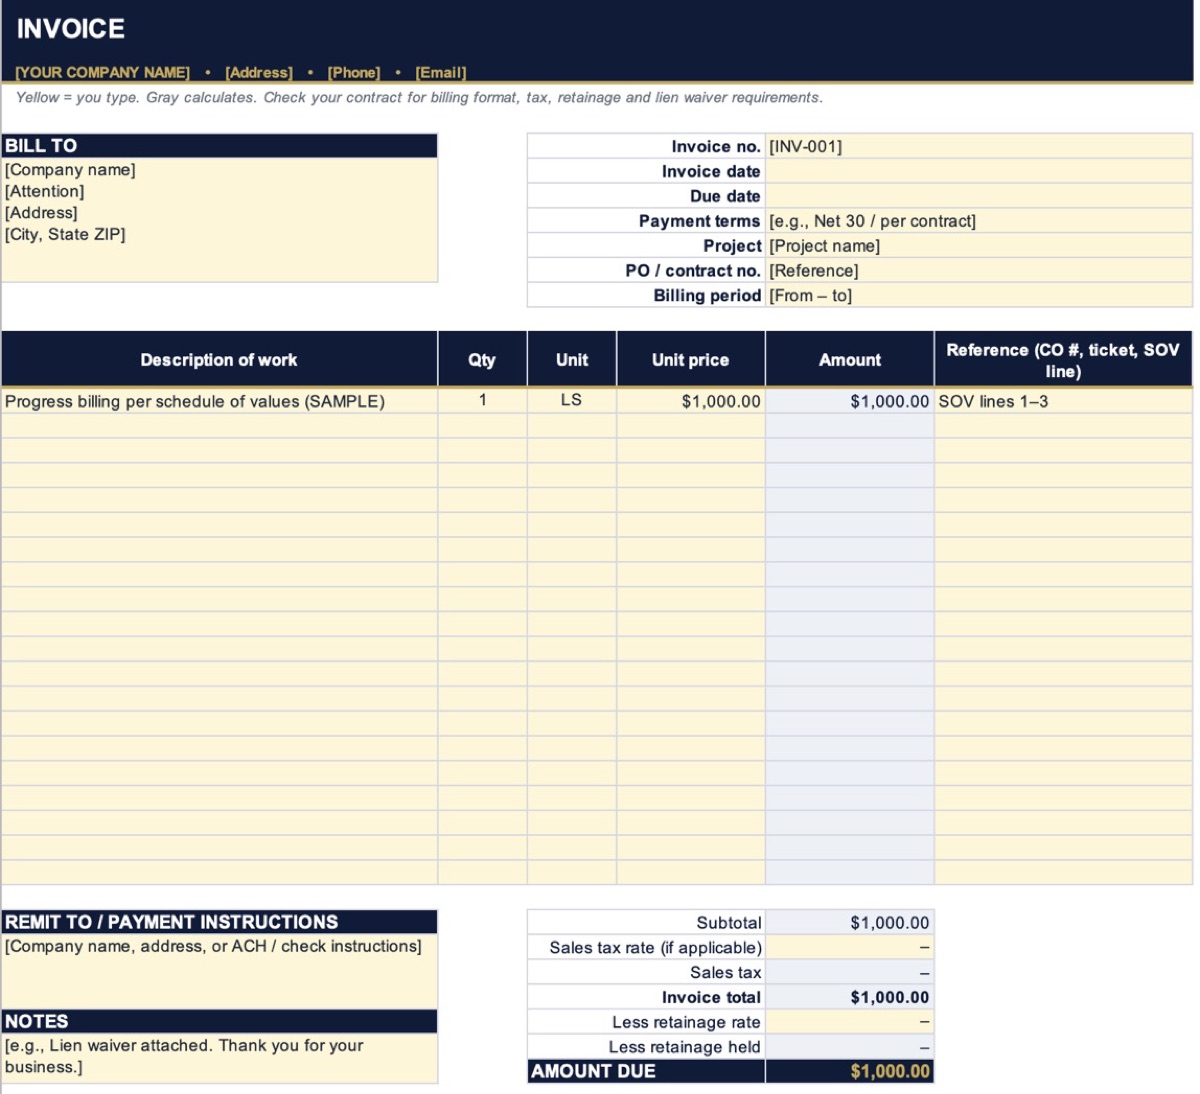Click the Description of work column header
The height and width of the screenshot is (1094, 1200).
click(x=219, y=360)
